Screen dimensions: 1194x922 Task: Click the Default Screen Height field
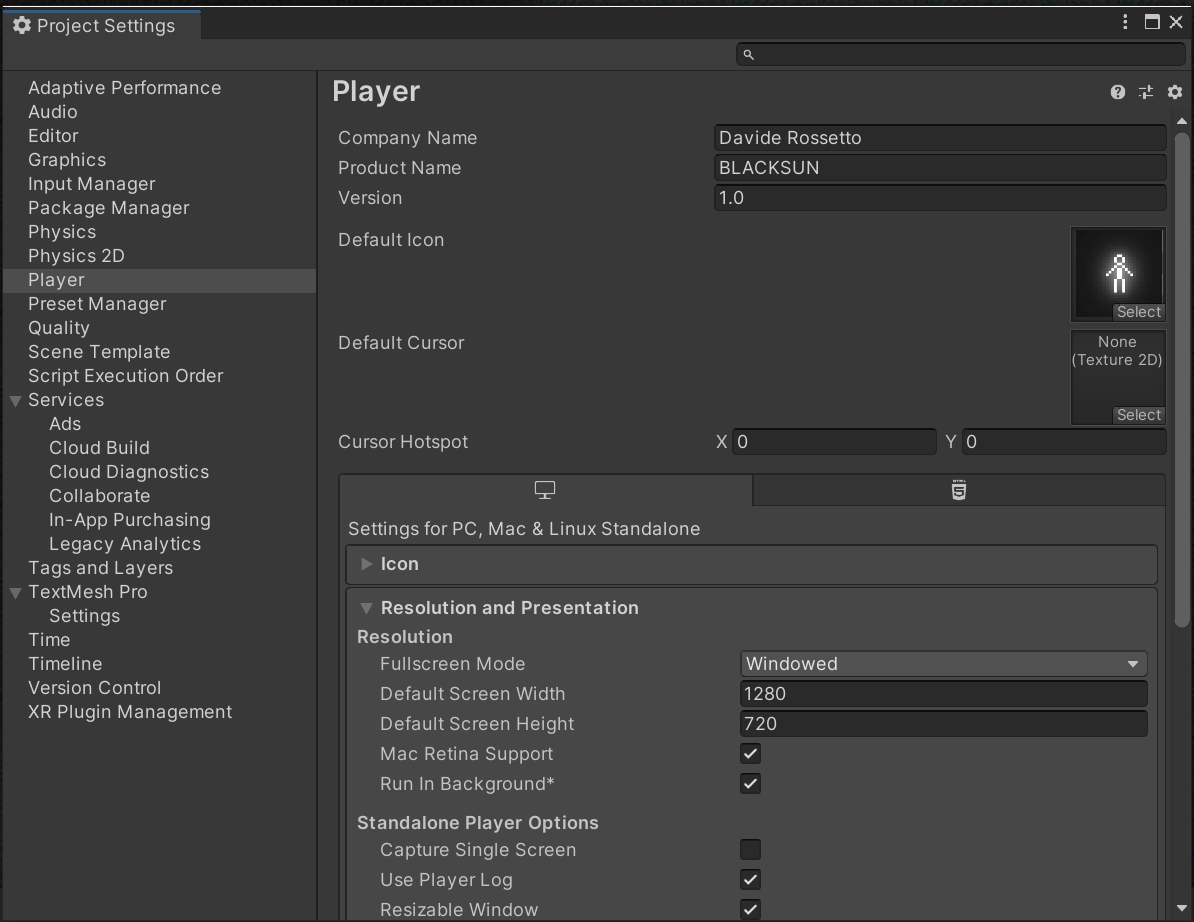click(x=943, y=724)
